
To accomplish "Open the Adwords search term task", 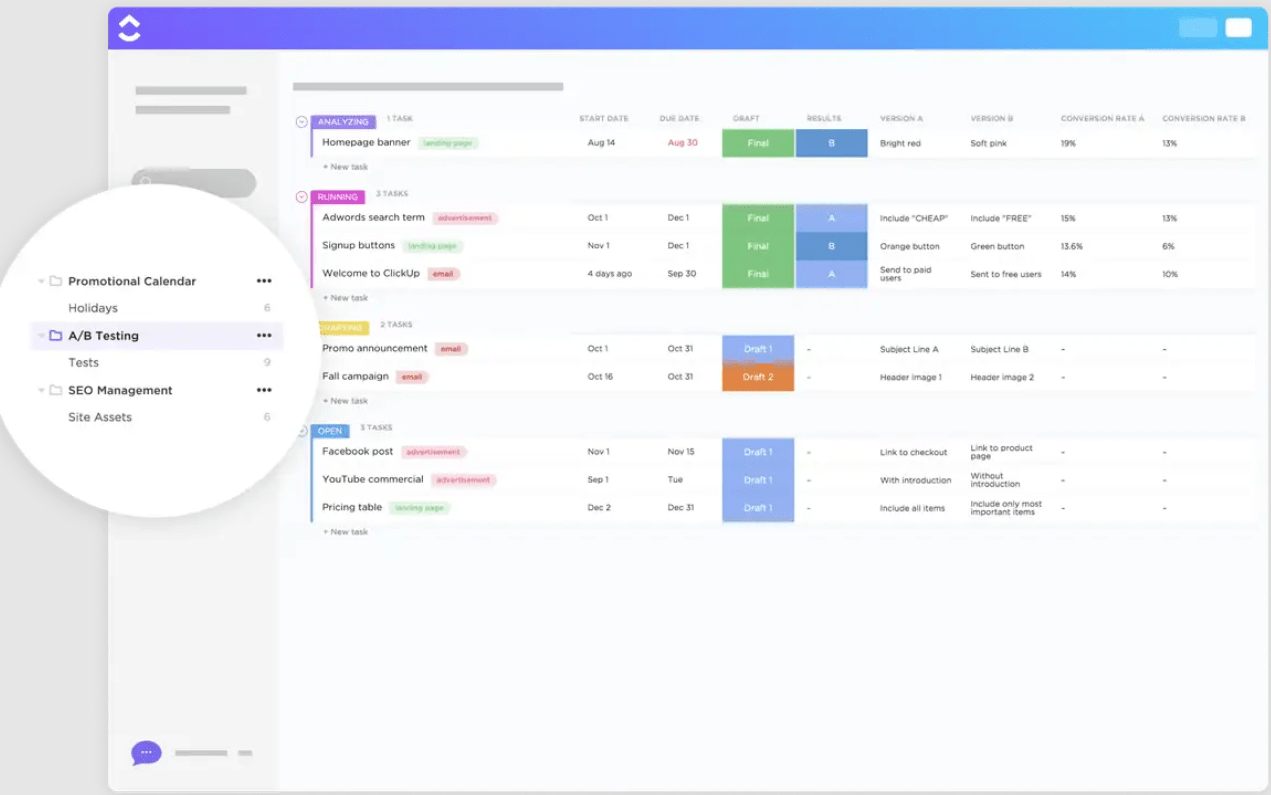I will (x=373, y=217).
